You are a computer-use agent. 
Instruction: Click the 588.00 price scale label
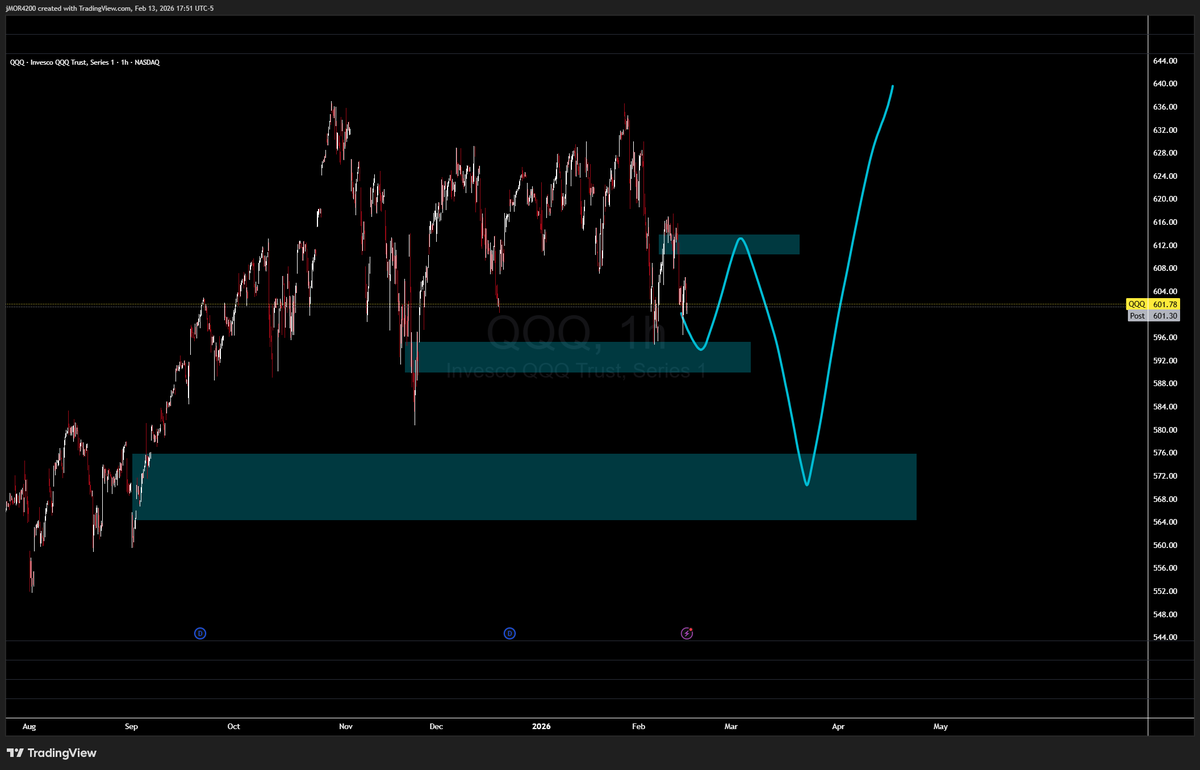point(1166,383)
